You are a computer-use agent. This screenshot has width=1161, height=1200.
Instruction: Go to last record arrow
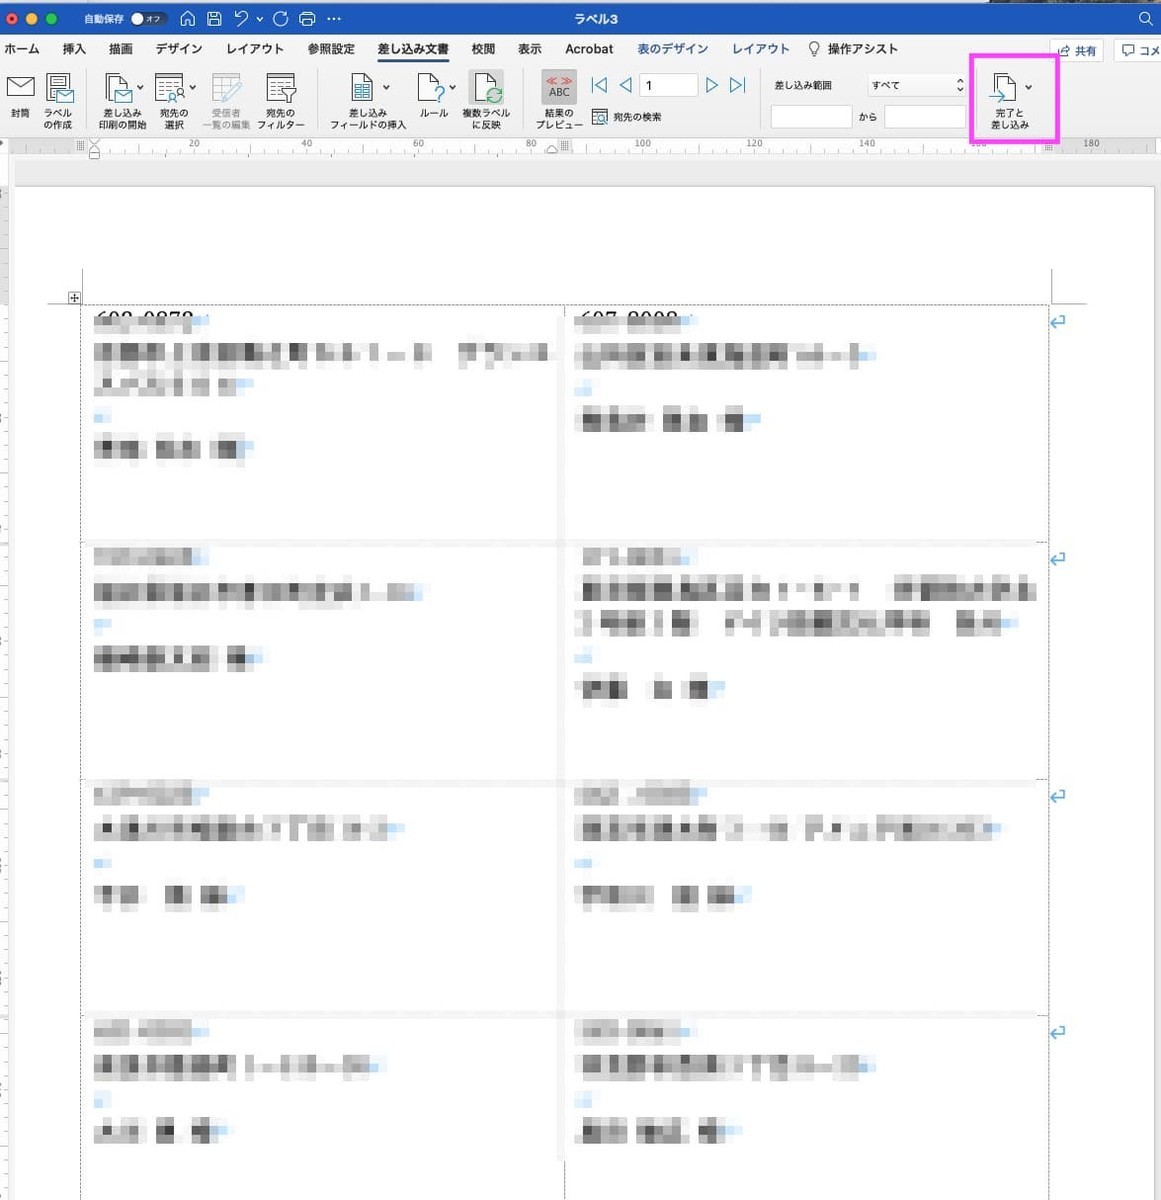coord(737,85)
